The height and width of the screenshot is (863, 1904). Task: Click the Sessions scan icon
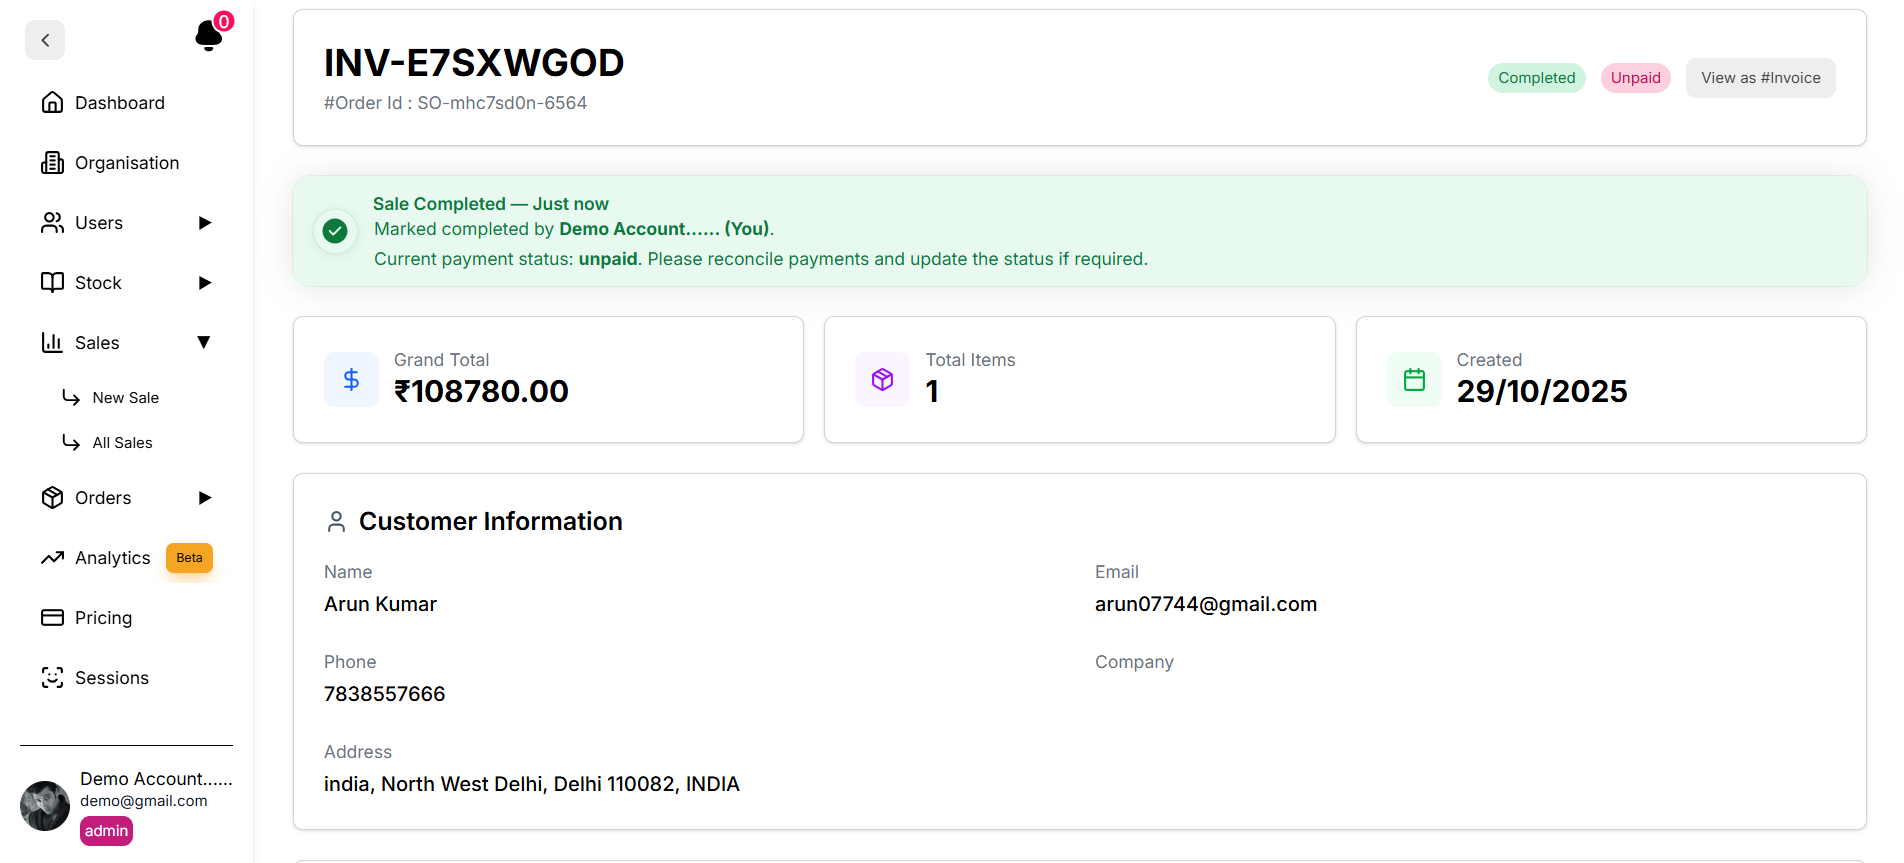coord(52,678)
